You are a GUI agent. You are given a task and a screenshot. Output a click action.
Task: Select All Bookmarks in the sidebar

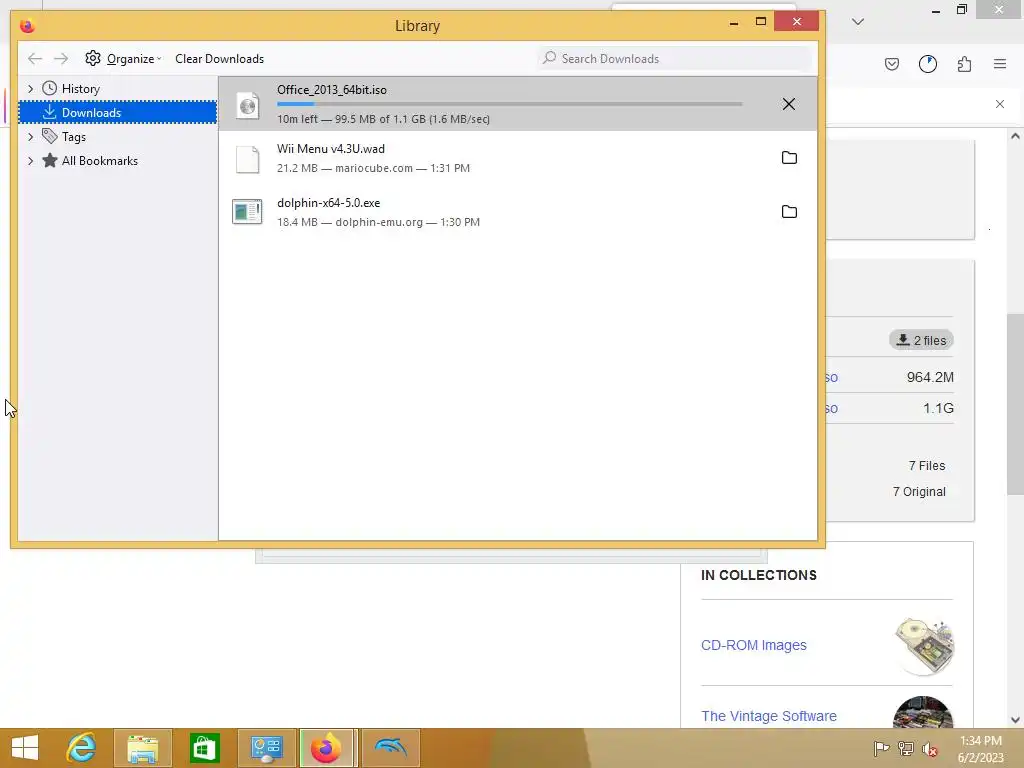(99, 161)
